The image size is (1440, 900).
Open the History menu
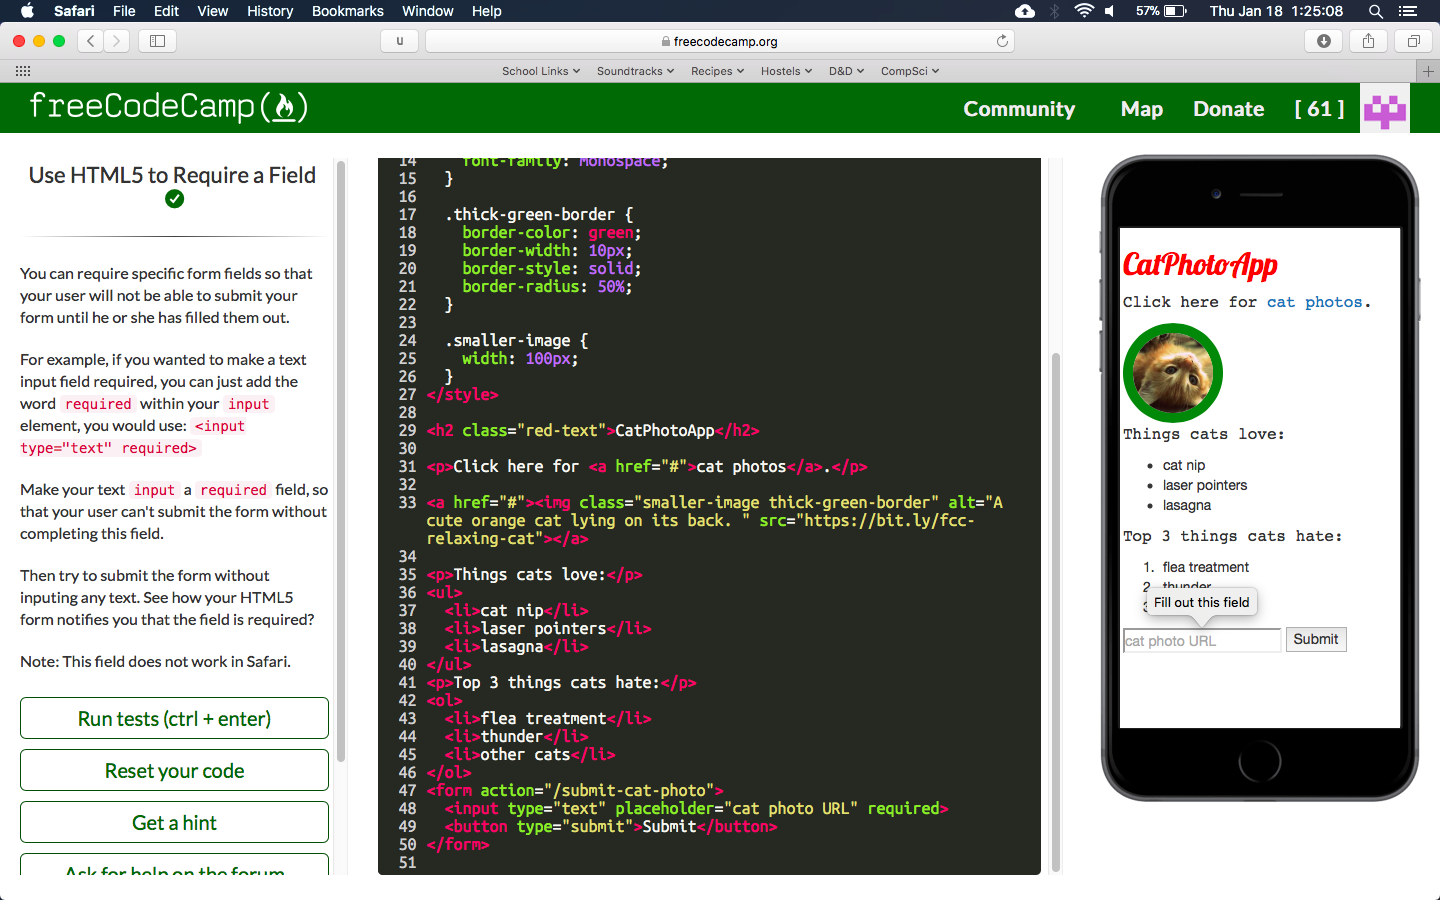(269, 11)
